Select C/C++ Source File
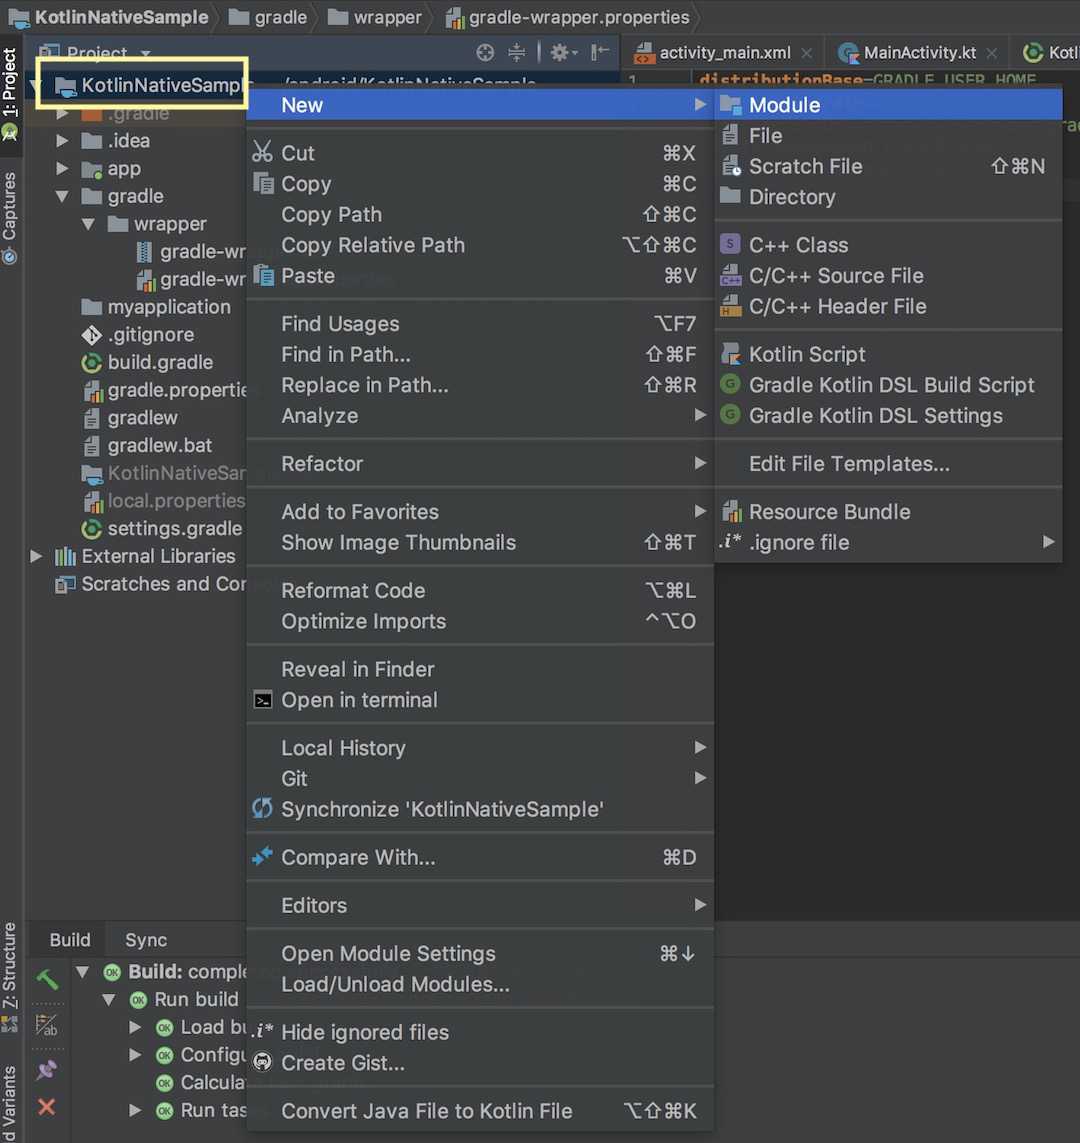The height and width of the screenshot is (1143, 1080). pos(888,276)
